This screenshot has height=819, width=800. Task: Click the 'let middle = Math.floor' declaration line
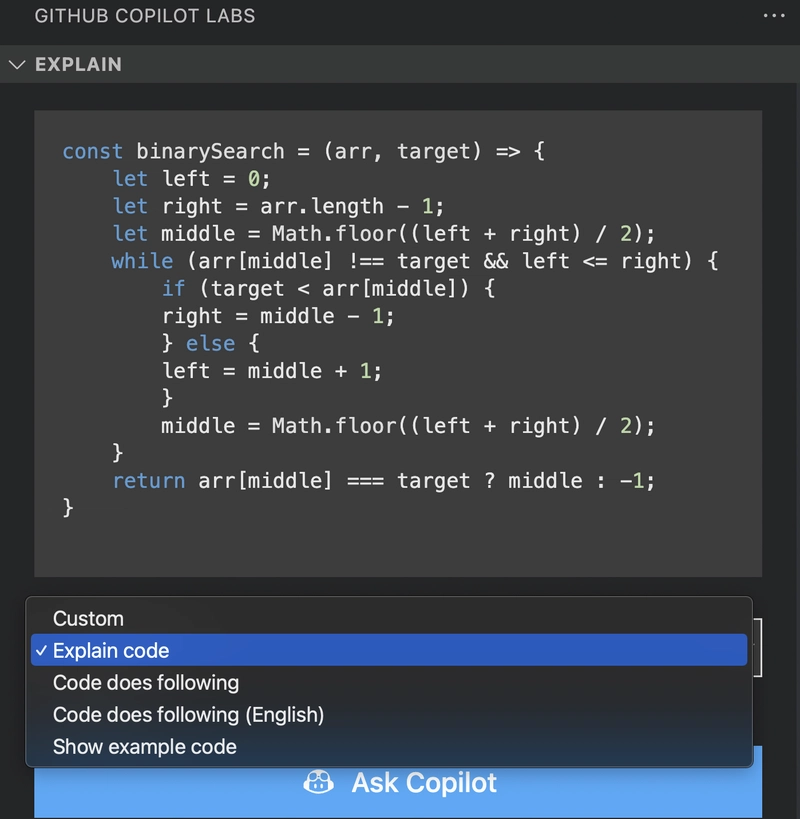(383, 233)
